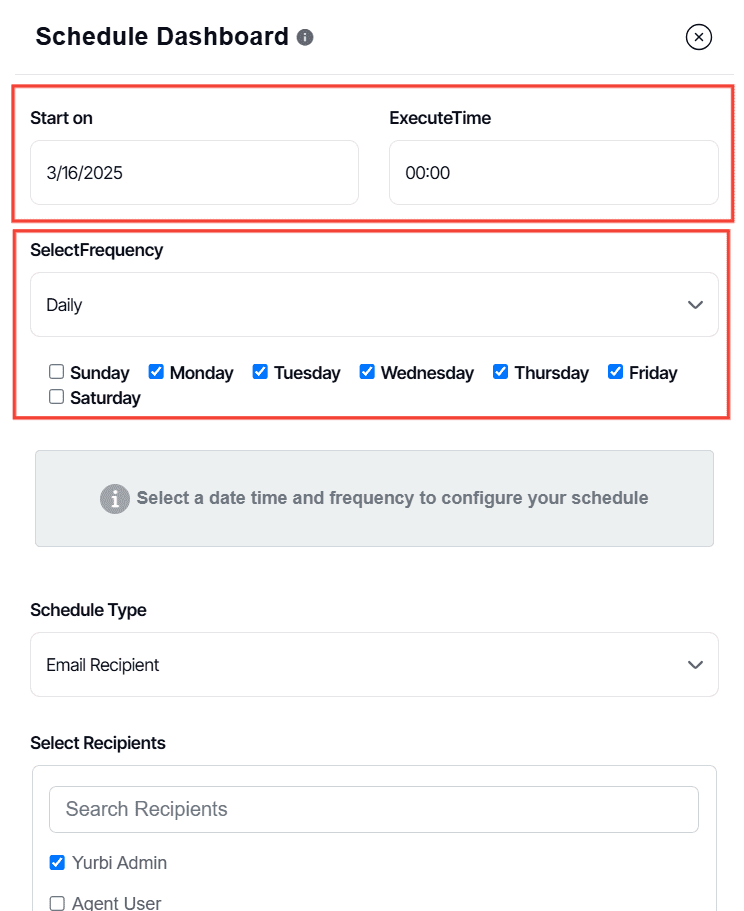Click the chevron on the Schedule Type dropdown
The width and height of the screenshot is (744, 911).
(695, 664)
